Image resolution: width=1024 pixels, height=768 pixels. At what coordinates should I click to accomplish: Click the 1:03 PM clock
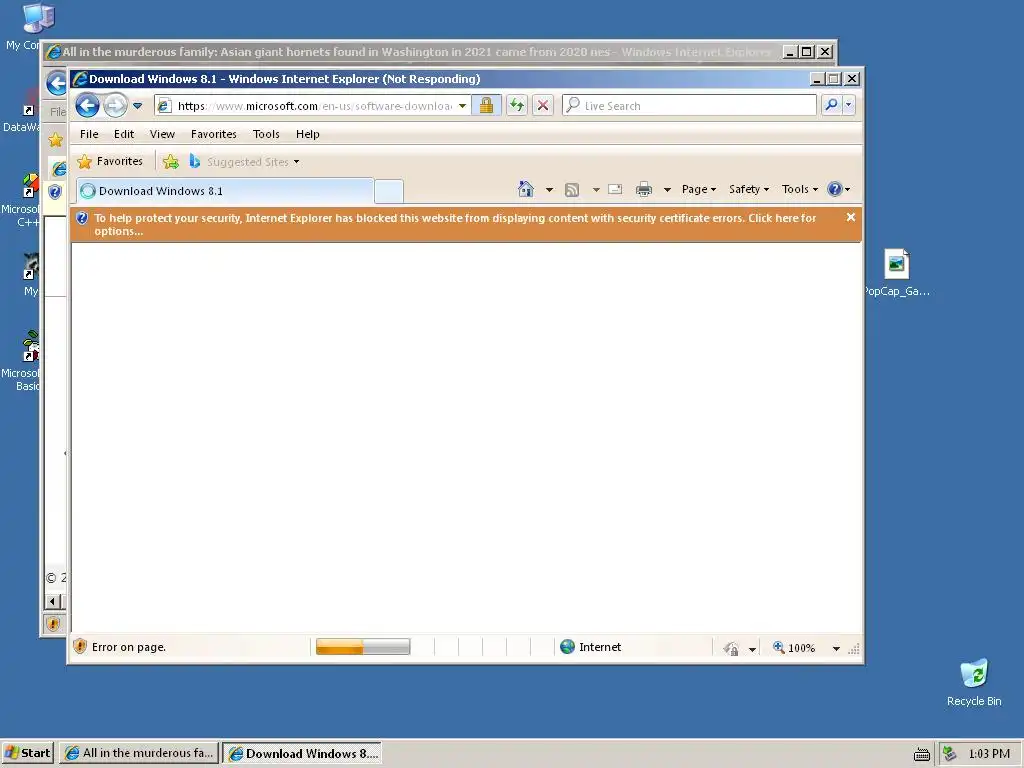click(989, 754)
